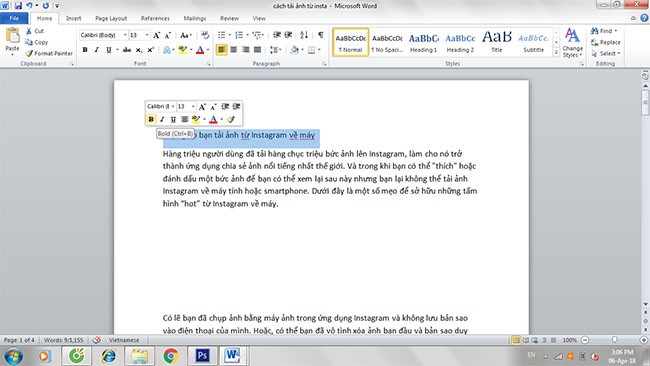Click Format Painter in Clipboard group
The width and height of the screenshot is (650, 366).
tap(49, 53)
